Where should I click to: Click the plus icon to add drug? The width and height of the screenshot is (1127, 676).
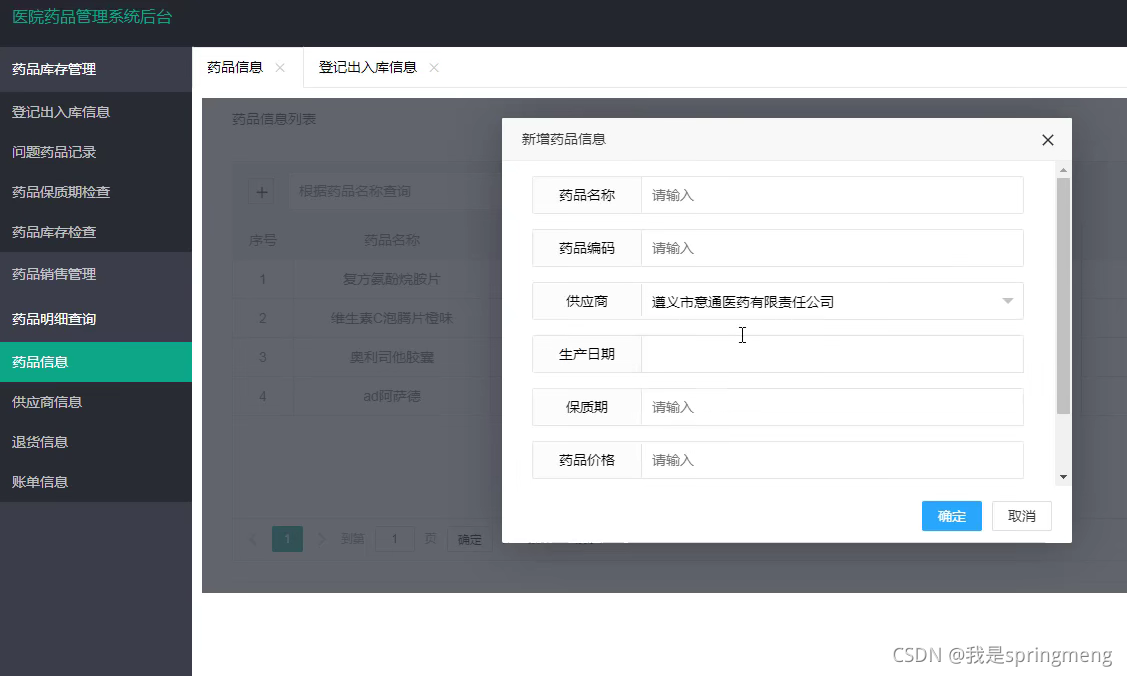[x=262, y=192]
